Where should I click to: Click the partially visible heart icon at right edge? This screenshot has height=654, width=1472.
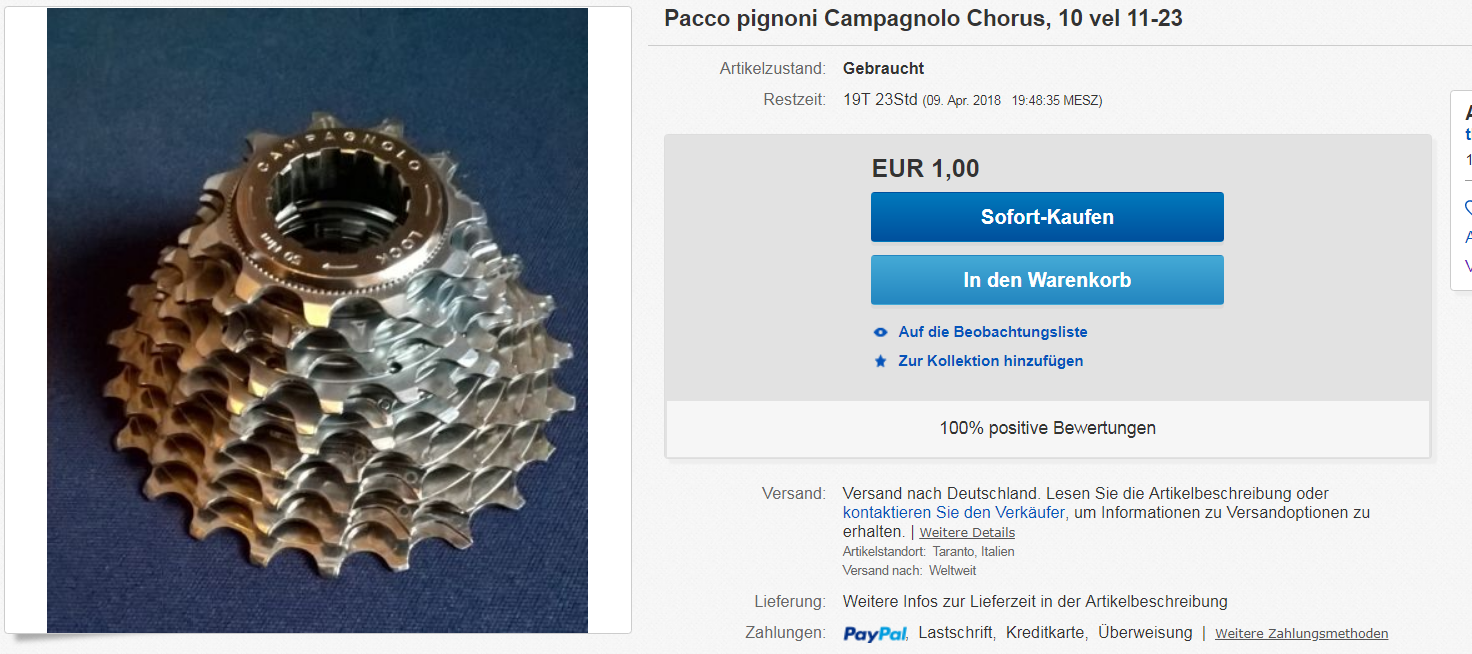pyautogui.click(x=1468, y=208)
